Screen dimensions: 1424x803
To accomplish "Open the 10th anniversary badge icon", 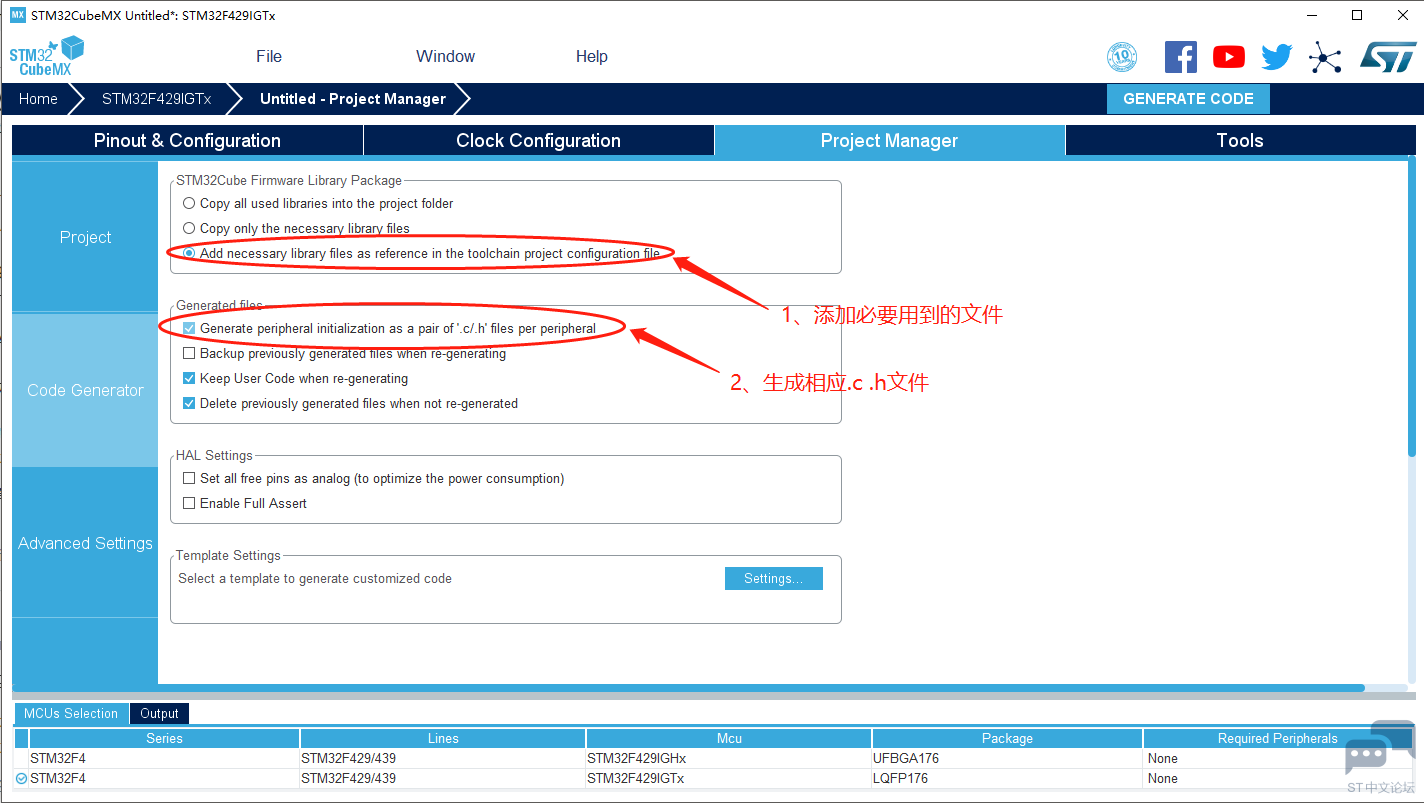I will click(x=1122, y=57).
